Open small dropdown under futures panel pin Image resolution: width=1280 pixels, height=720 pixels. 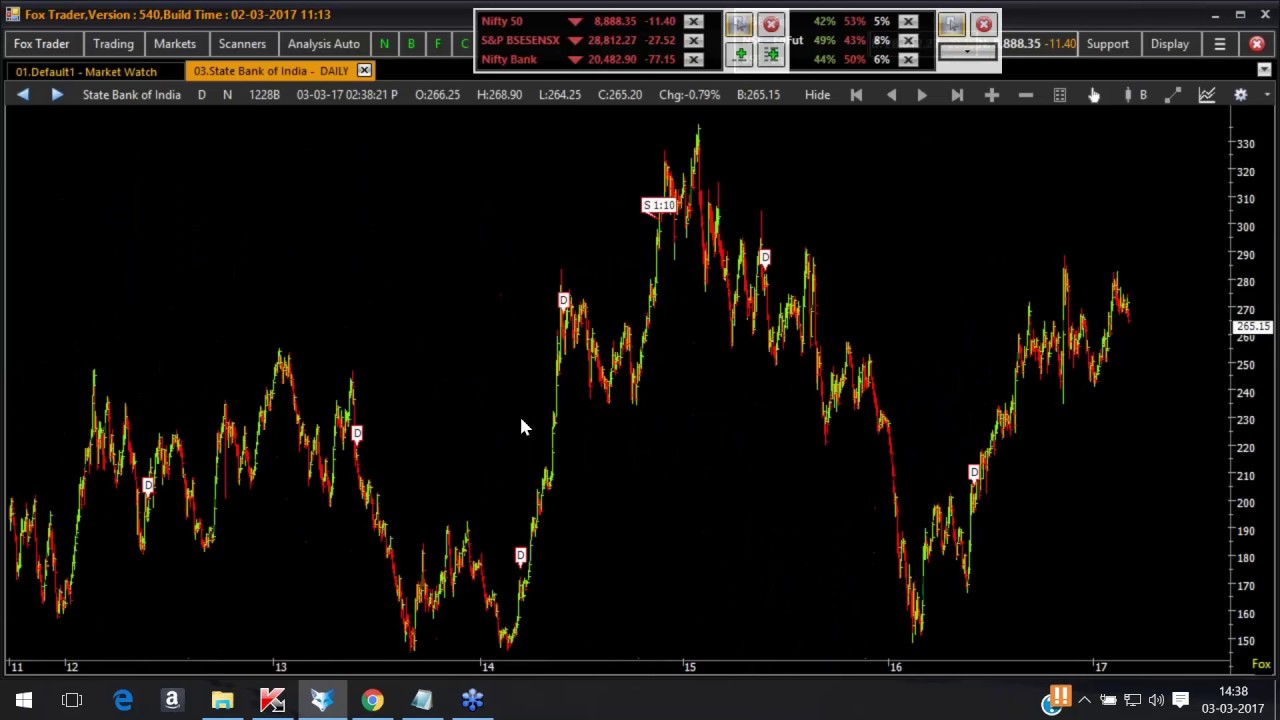tap(967, 51)
